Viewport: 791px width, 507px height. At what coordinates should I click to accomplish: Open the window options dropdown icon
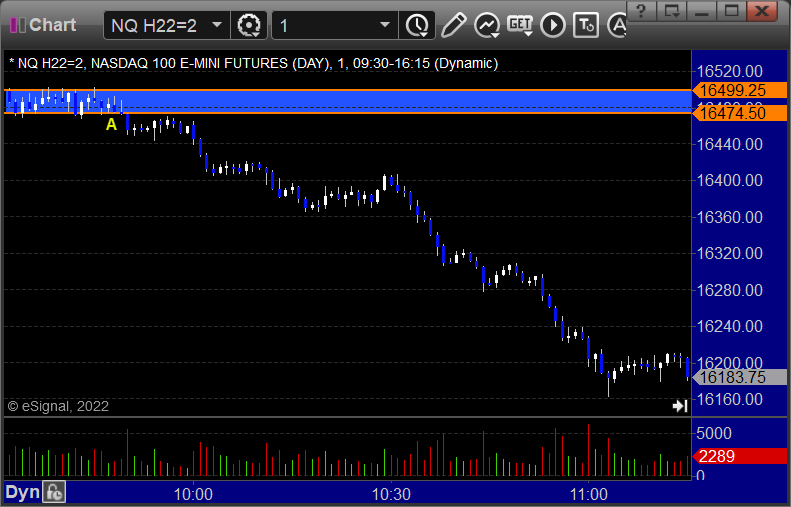pyautogui.click(x=671, y=10)
